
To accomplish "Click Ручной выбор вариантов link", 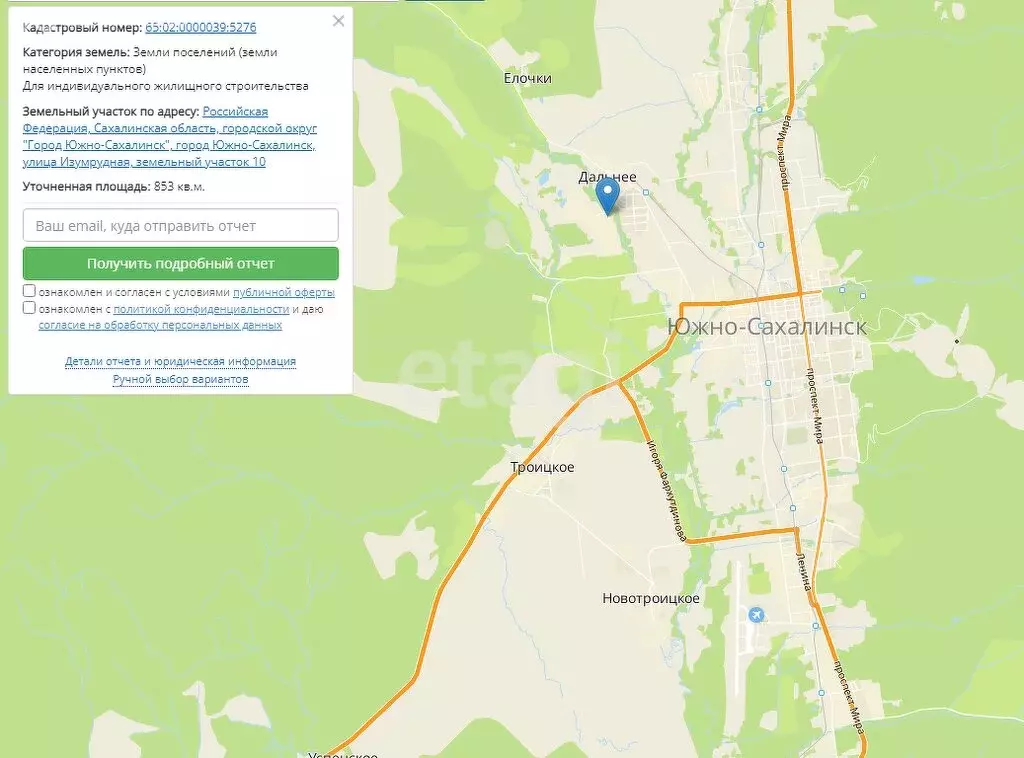I will click(x=180, y=379).
